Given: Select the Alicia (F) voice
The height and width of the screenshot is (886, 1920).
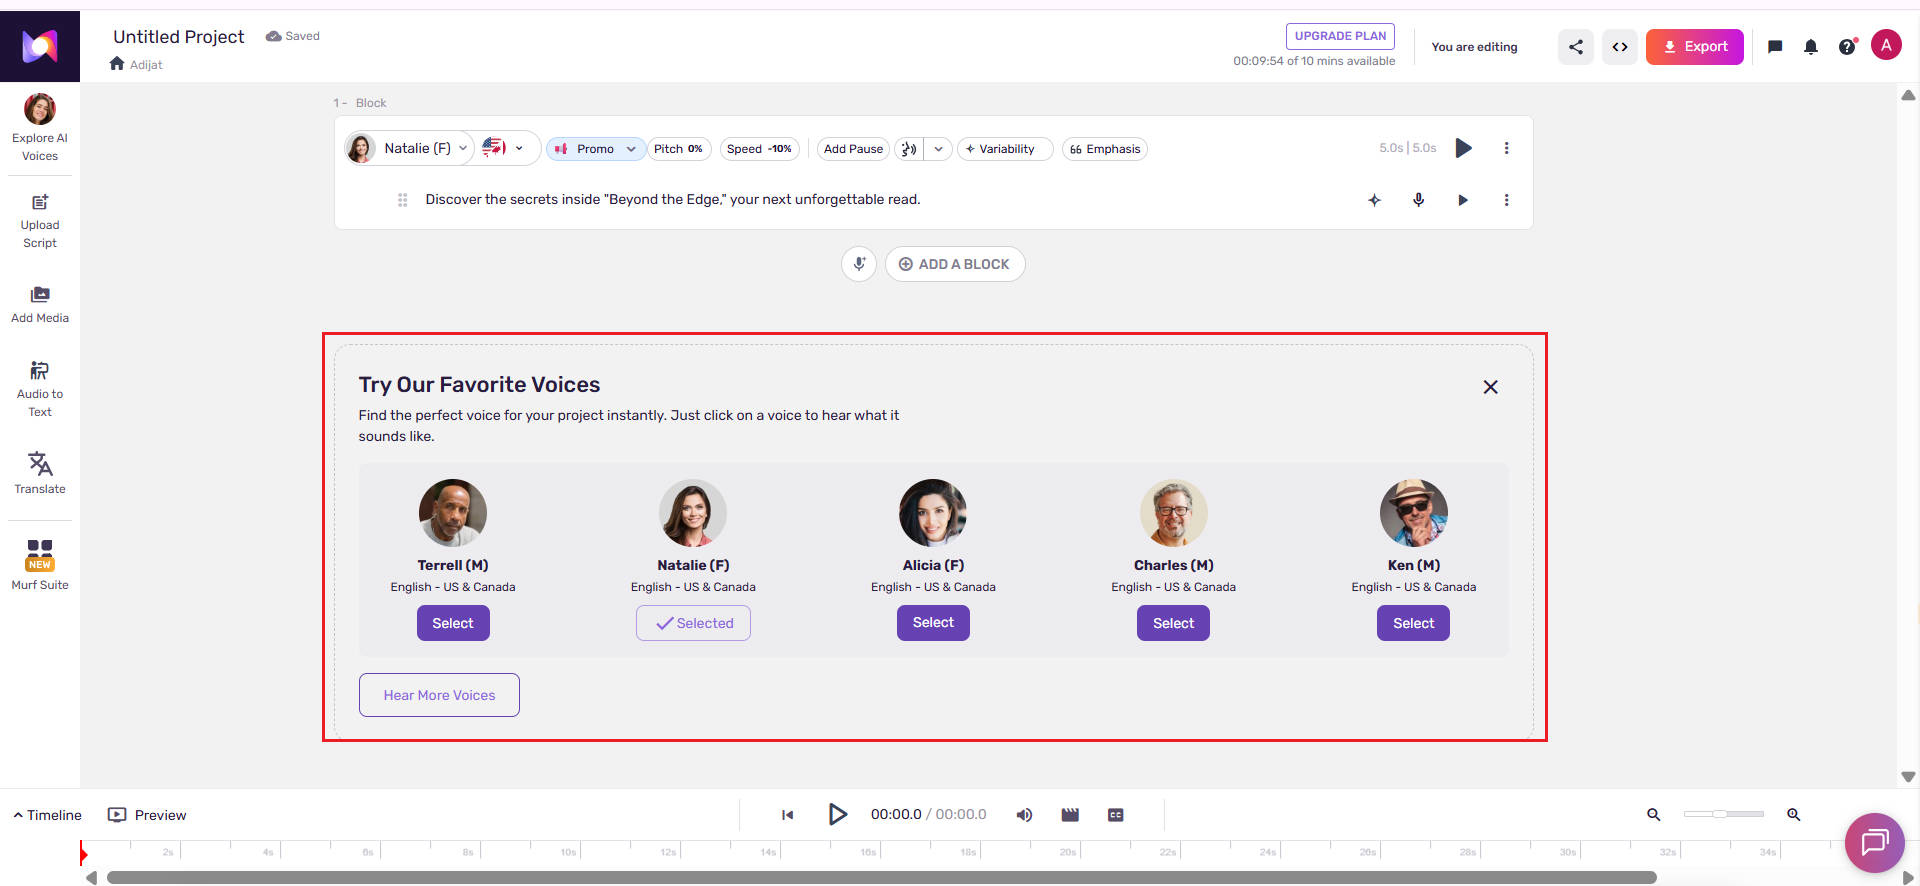Looking at the screenshot, I should (933, 622).
